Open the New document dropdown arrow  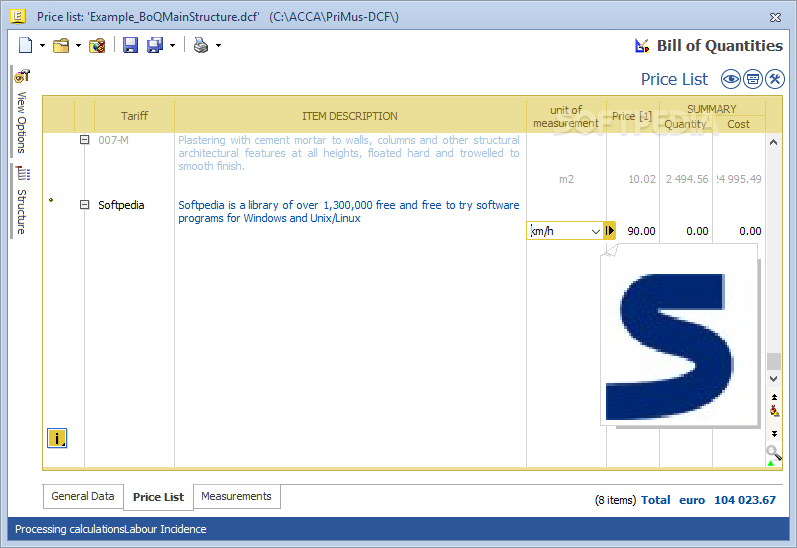point(42,46)
